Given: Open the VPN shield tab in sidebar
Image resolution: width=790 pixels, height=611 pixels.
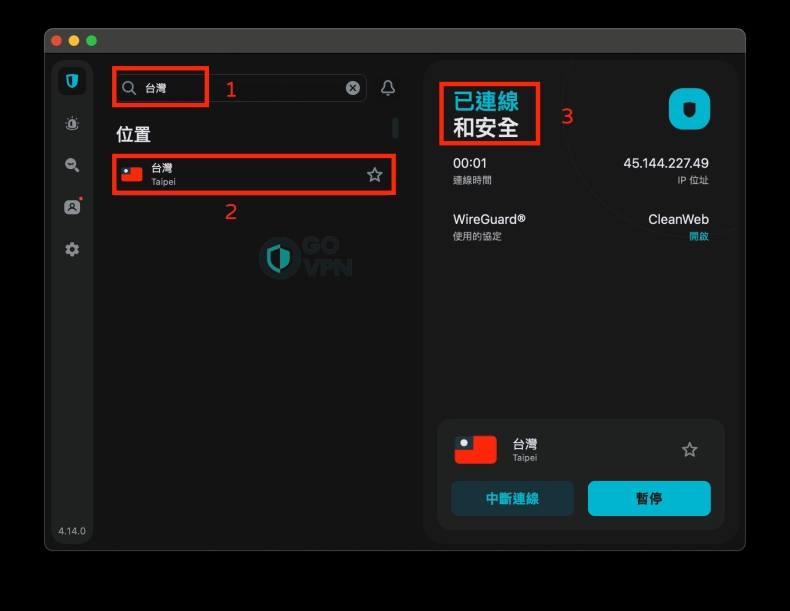Looking at the screenshot, I should (x=72, y=81).
